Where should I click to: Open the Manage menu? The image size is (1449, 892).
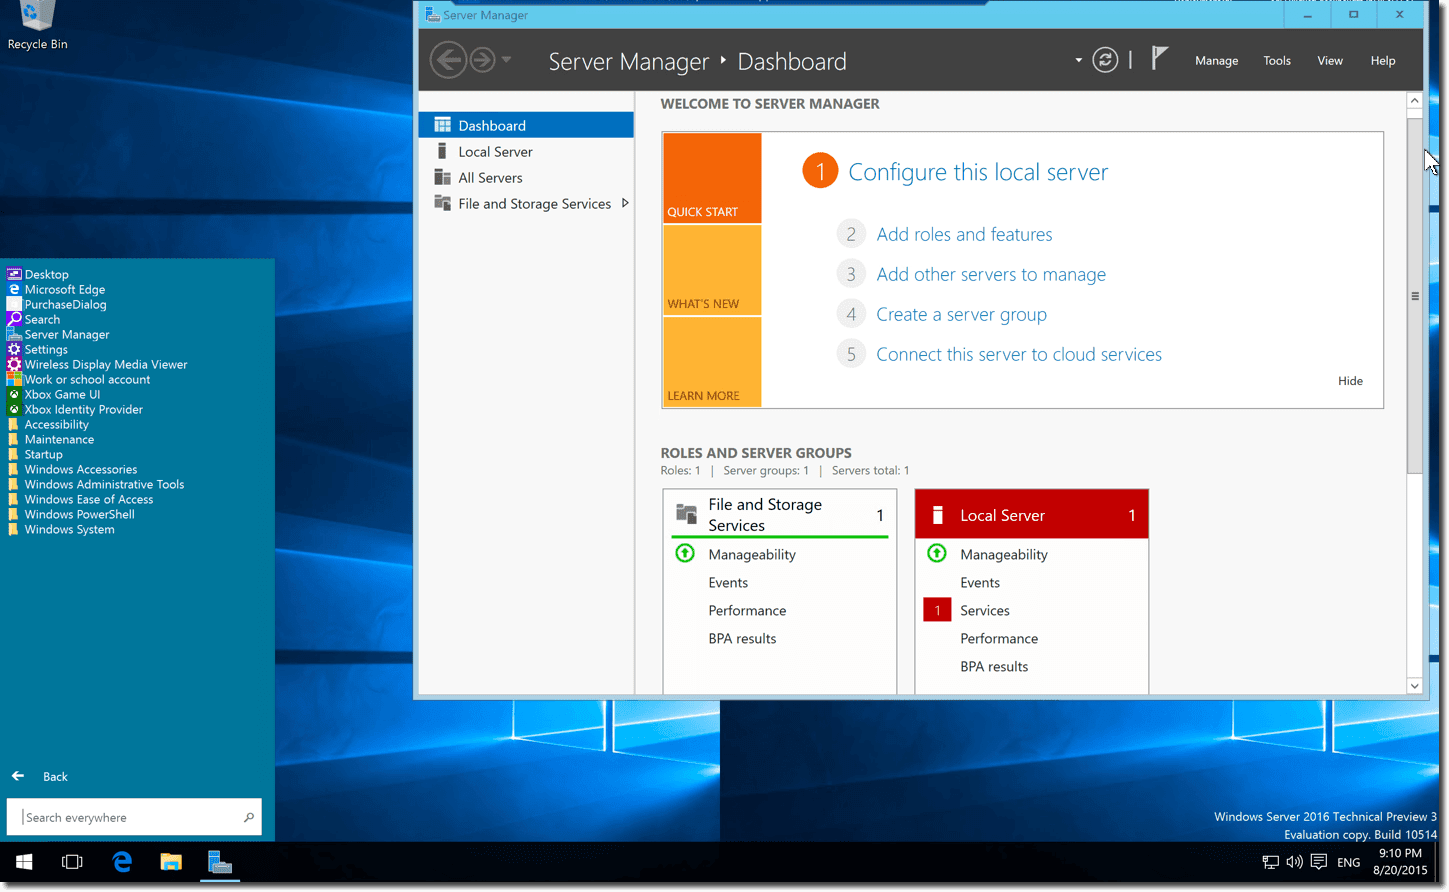tap(1216, 60)
